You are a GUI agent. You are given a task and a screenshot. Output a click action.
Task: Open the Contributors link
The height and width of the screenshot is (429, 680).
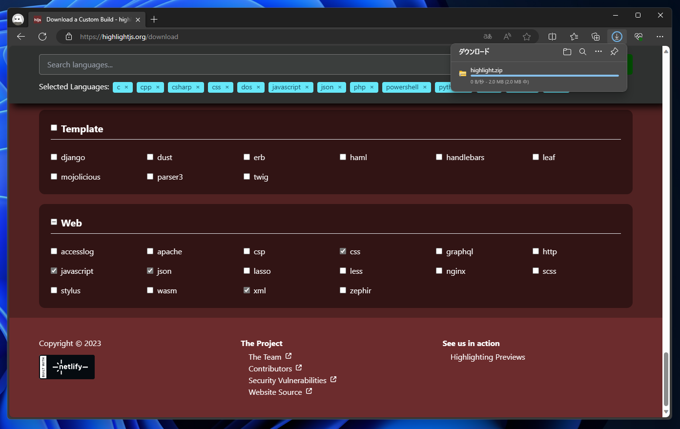click(x=270, y=369)
